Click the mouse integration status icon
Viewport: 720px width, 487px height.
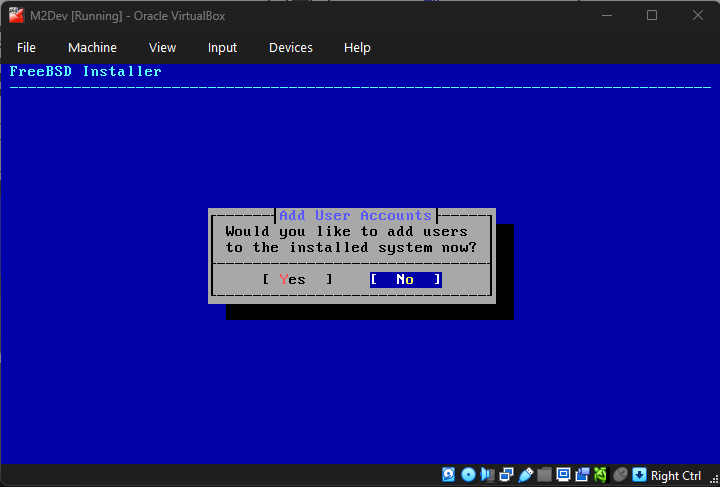pyautogui.click(x=620, y=475)
